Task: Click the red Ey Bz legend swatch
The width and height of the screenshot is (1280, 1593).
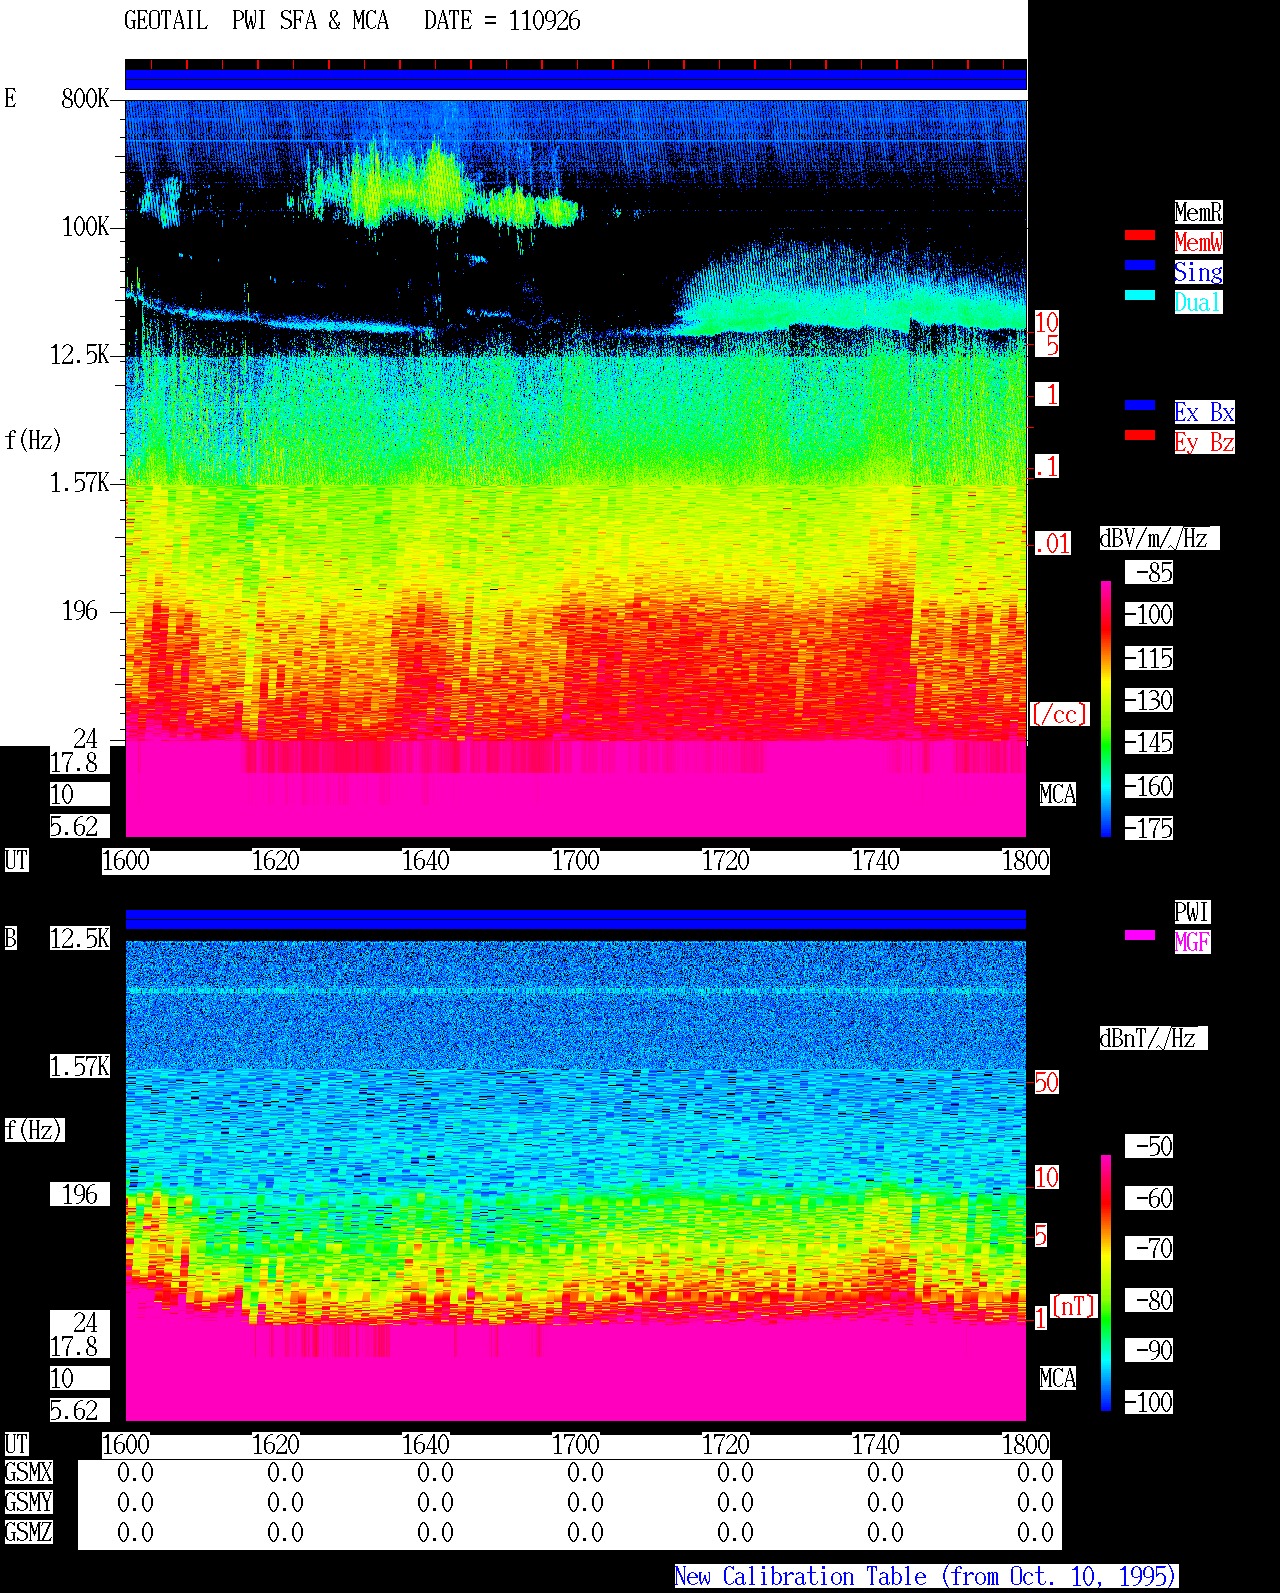Action: click(x=1140, y=436)
